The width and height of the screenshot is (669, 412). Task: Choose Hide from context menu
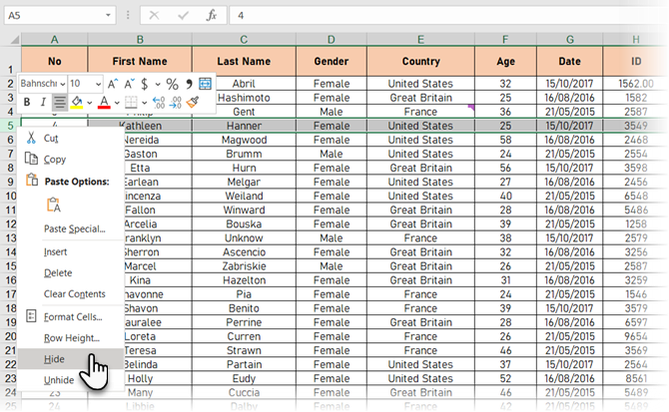[x=71, y=359]
